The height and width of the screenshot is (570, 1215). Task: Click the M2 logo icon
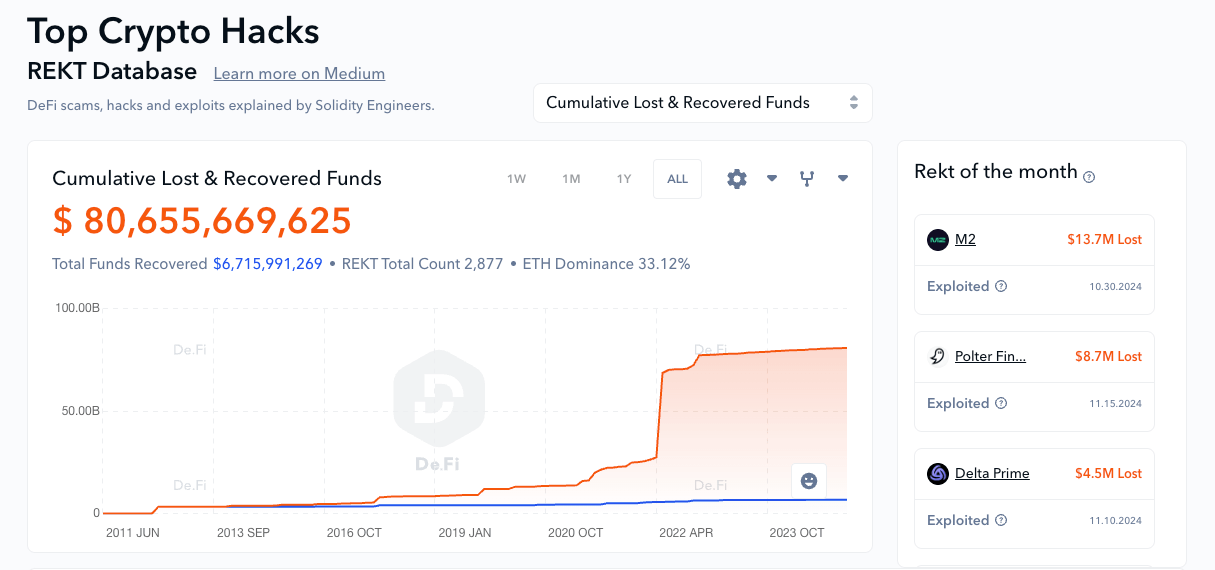point(938,240)
